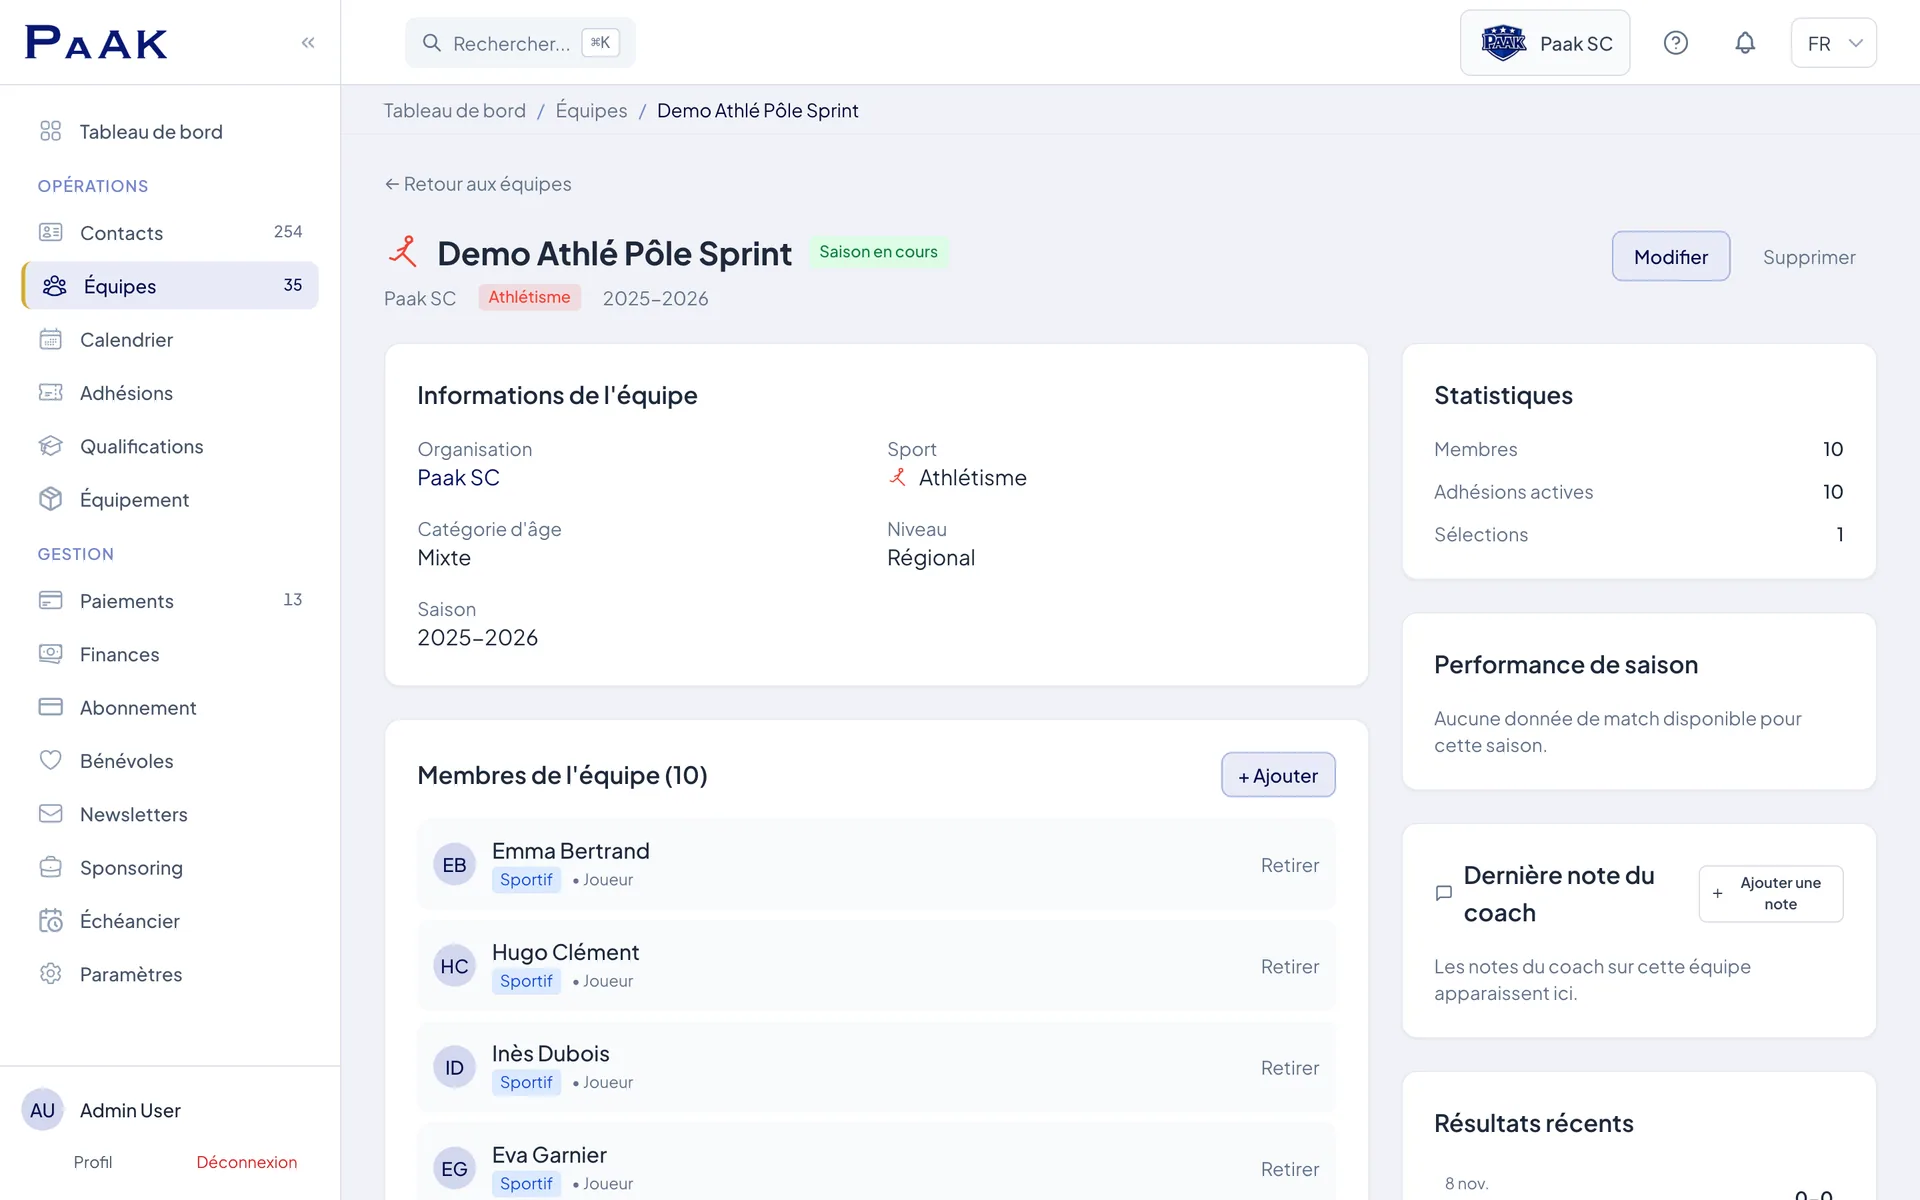The image size is (1920, 1200).
Task: Follow Retour aux équipes link
Action: coord(478,183)
